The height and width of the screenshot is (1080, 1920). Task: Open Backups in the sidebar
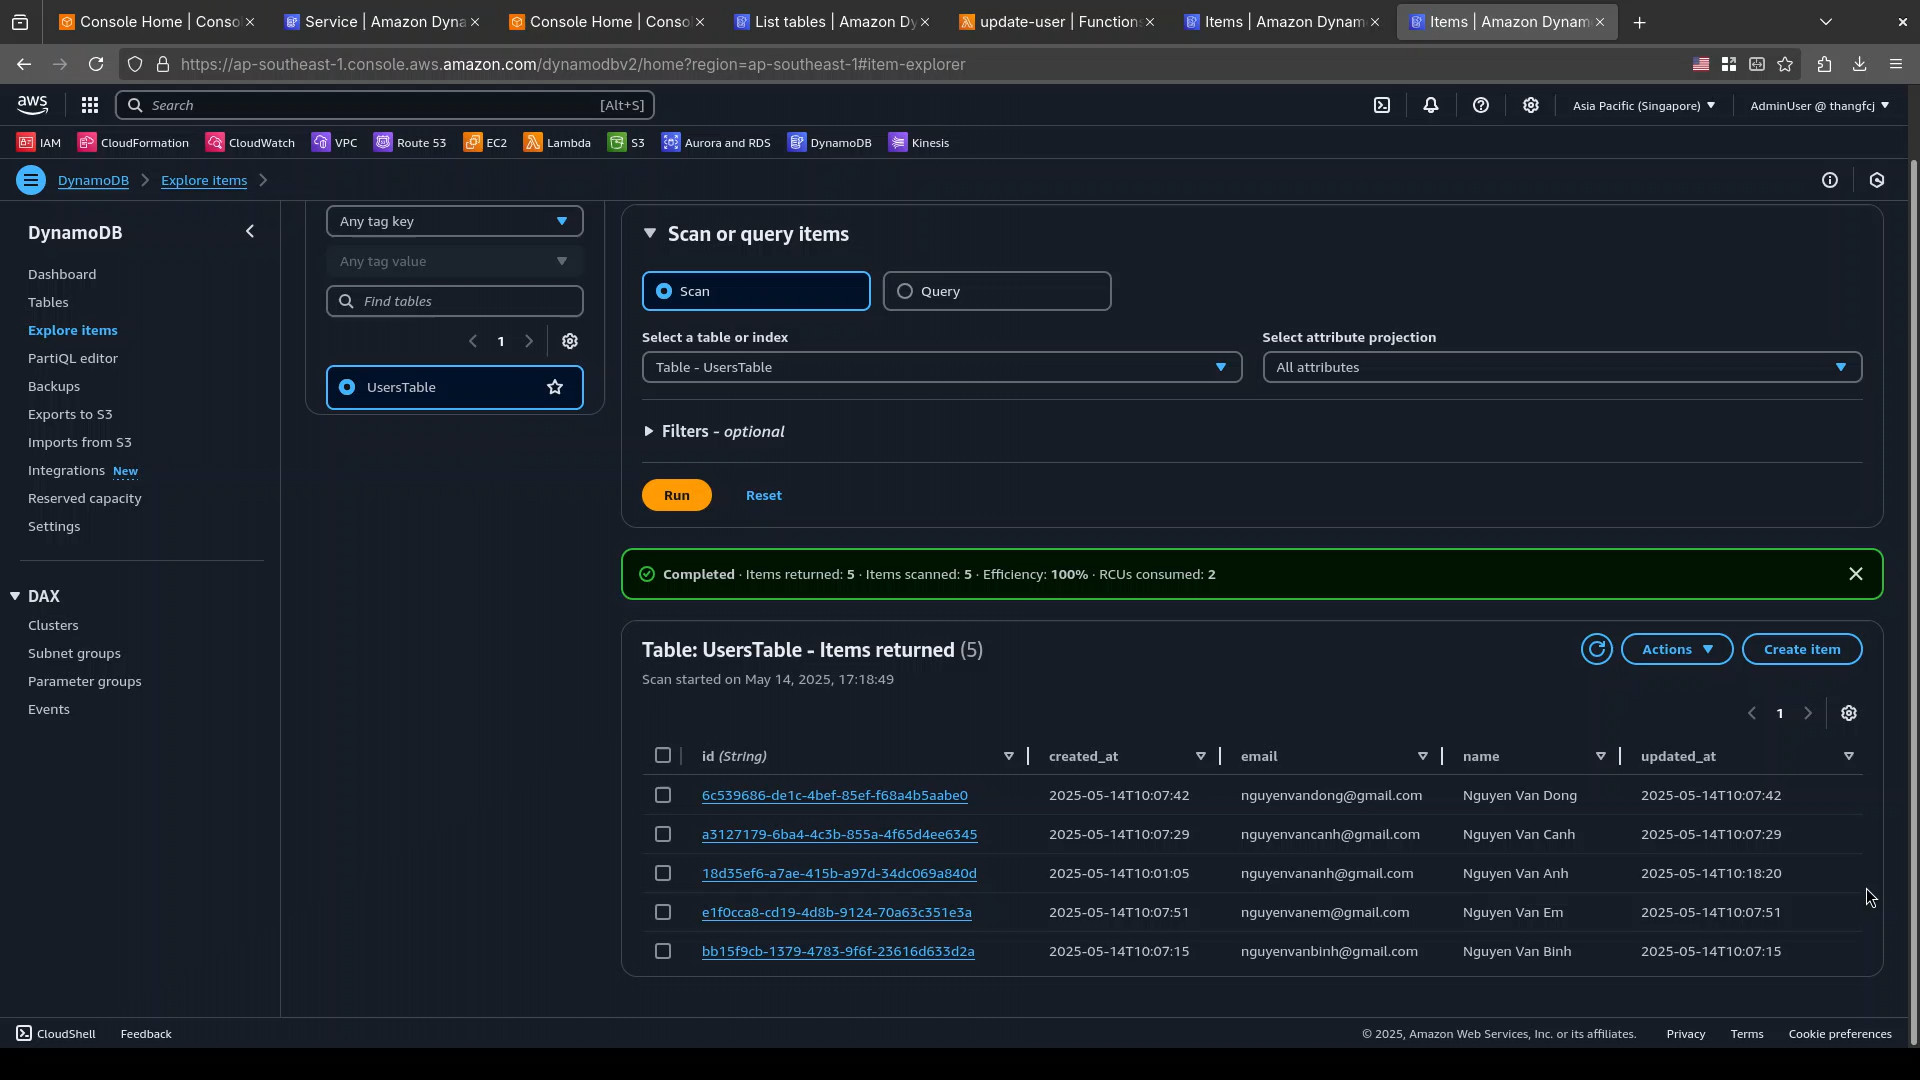pos(54,386)
